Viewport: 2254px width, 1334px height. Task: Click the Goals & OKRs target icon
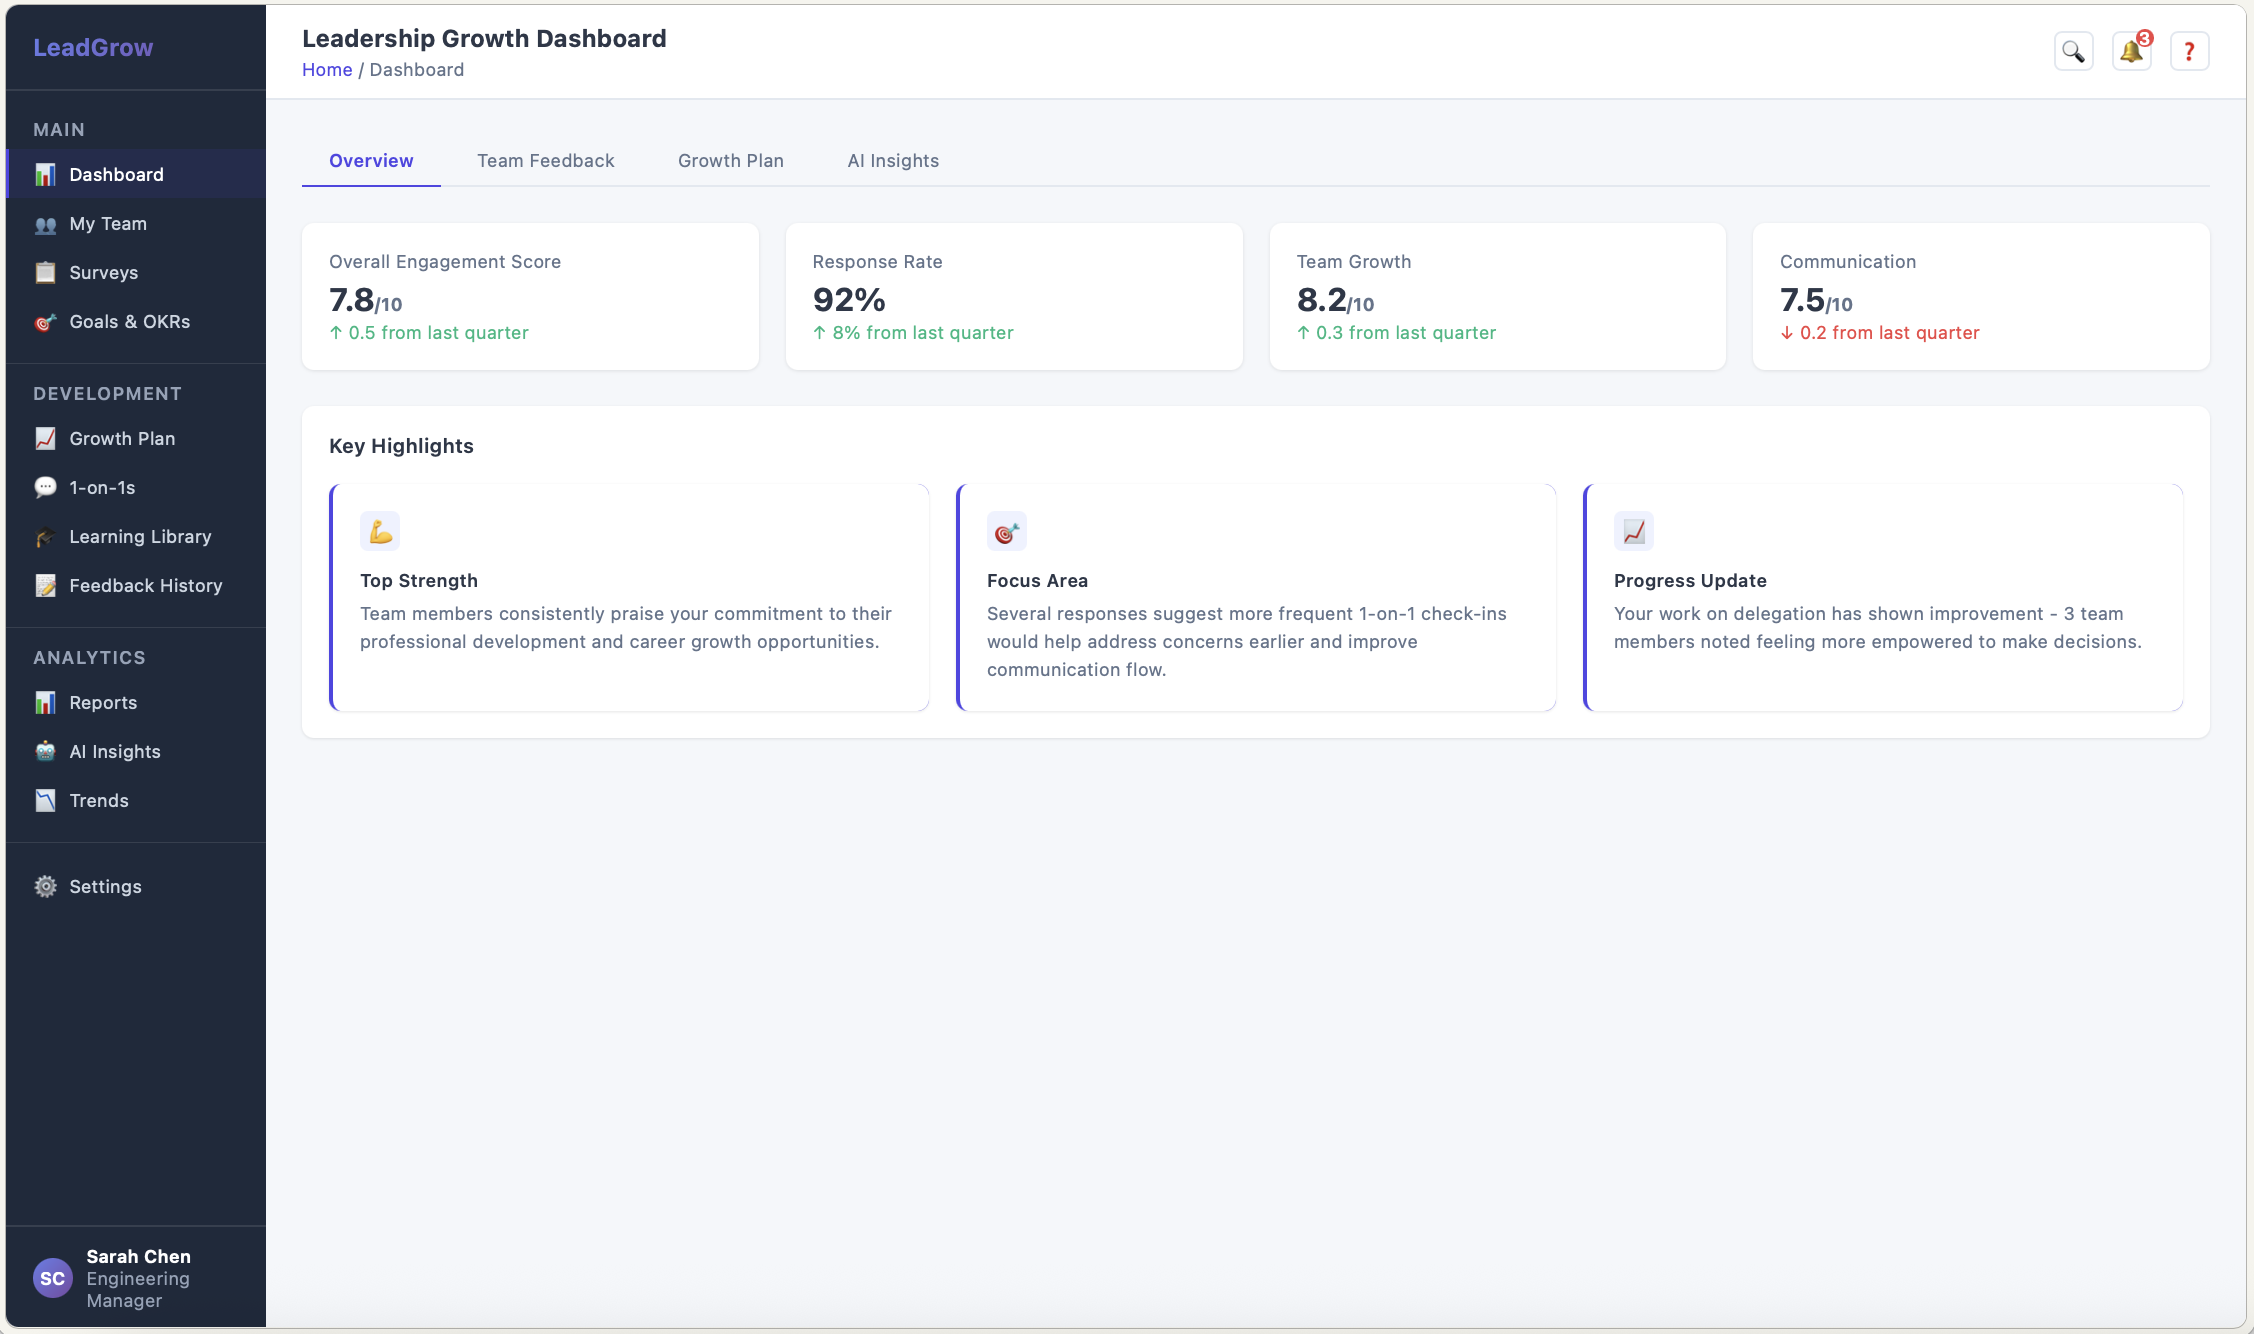45,322
